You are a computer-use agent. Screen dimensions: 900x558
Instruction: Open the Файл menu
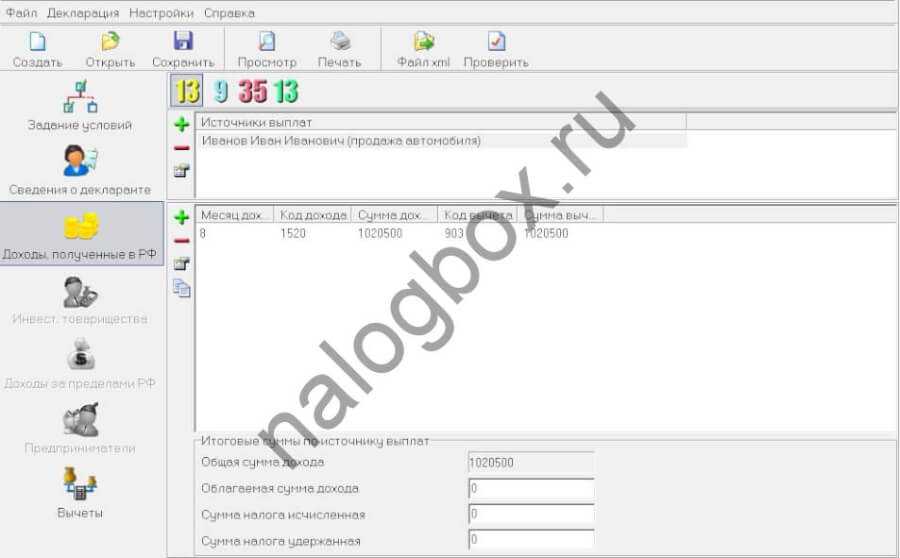coord(21,13)
